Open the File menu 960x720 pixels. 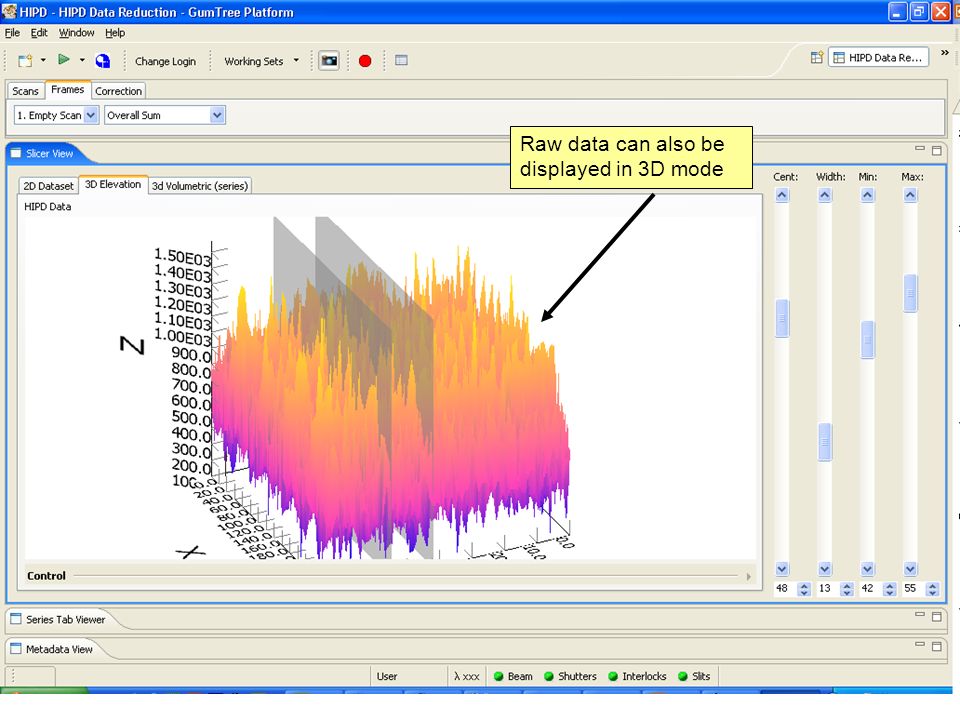pos(12,33)
